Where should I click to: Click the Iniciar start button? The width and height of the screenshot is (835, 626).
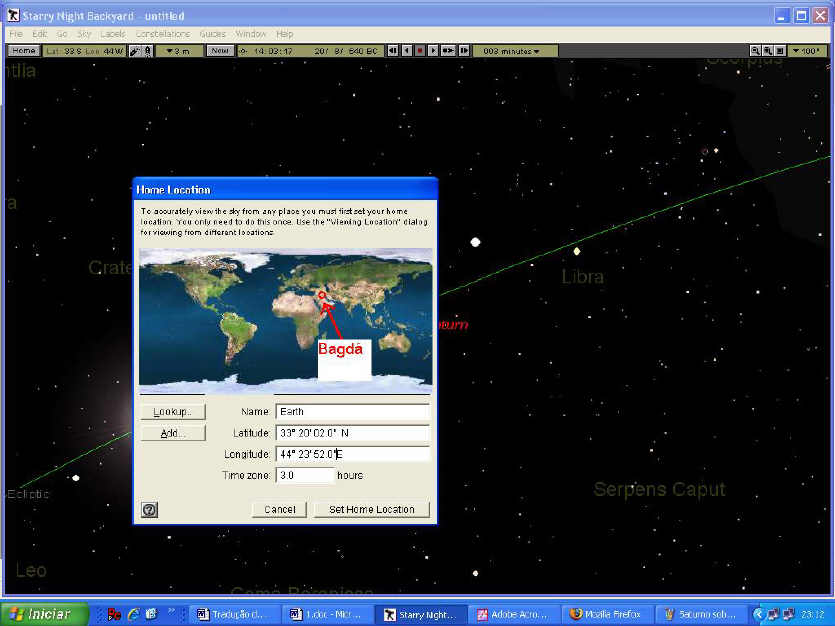44,614
